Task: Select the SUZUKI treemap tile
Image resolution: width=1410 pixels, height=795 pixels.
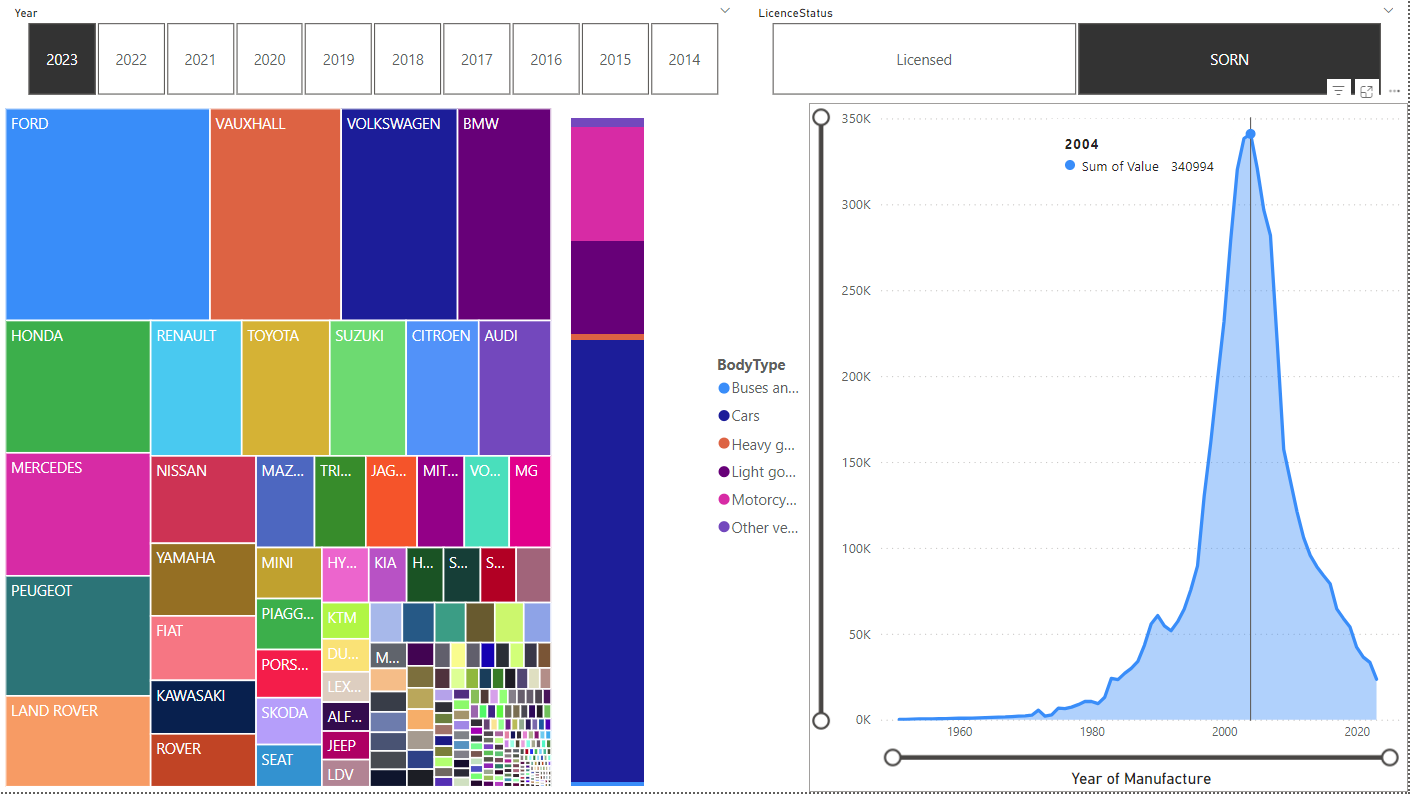Action: click(367, 388)
